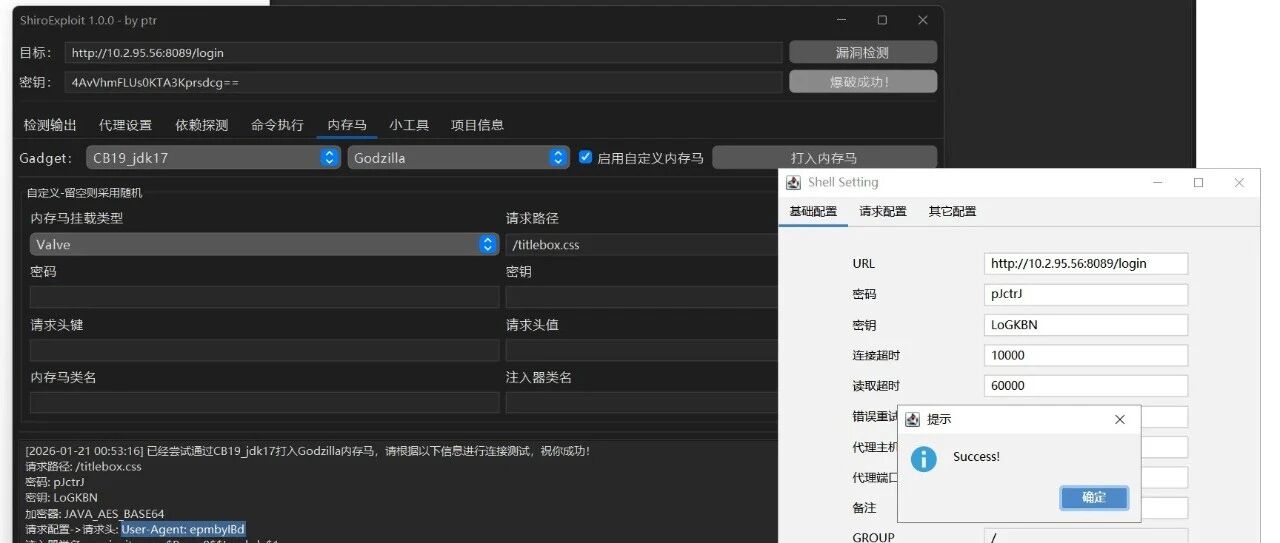Click the 读取超时 field showing 60000

[x=1086, y=386]
